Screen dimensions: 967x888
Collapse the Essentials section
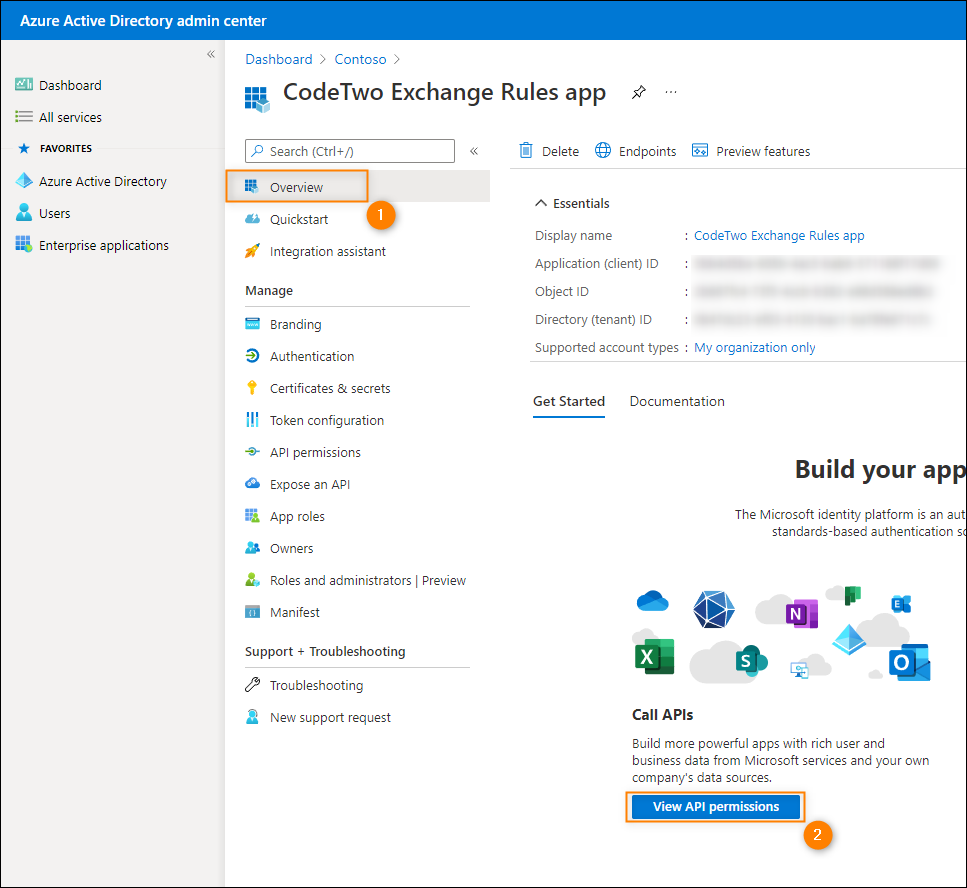541,203
